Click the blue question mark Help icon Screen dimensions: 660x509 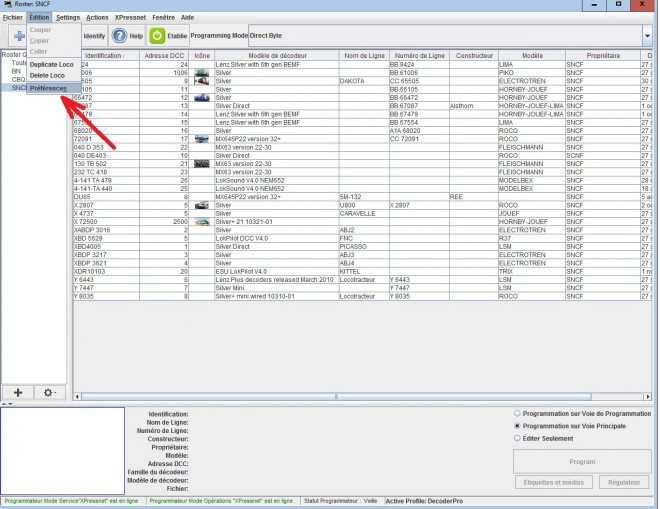119,36
